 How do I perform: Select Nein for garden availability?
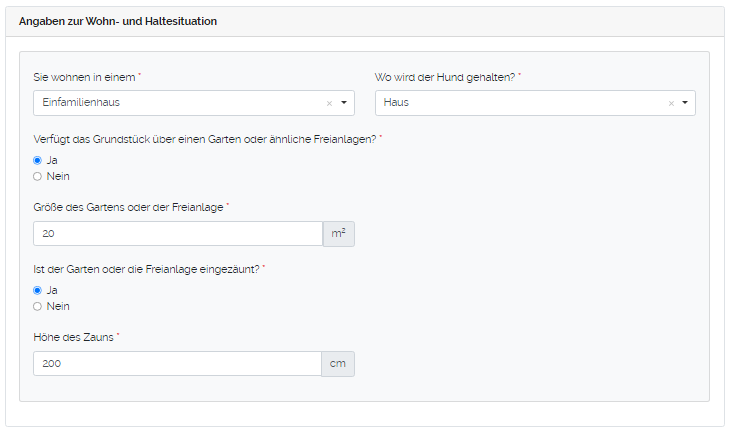point(38,176)
